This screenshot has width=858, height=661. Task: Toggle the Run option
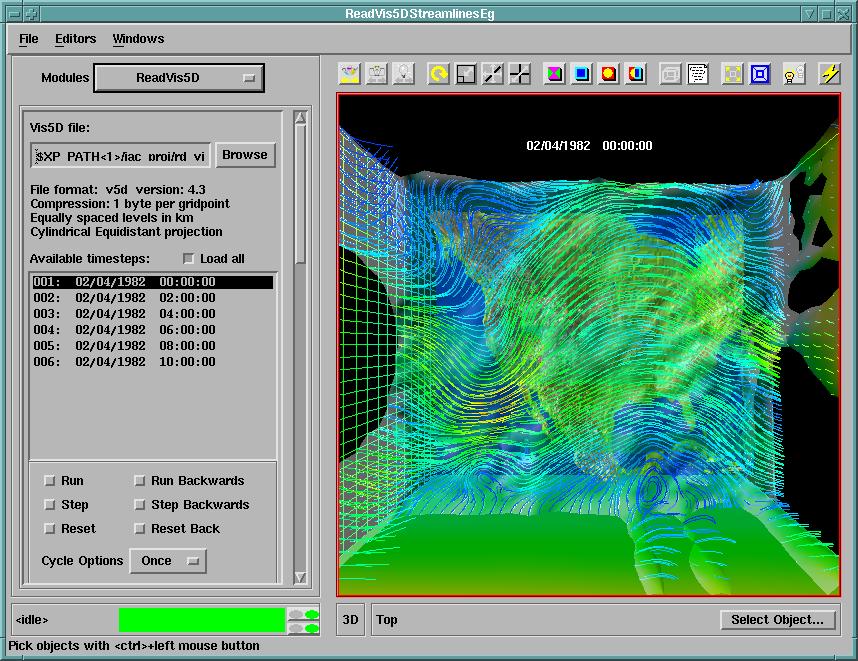tap(50, 481)
